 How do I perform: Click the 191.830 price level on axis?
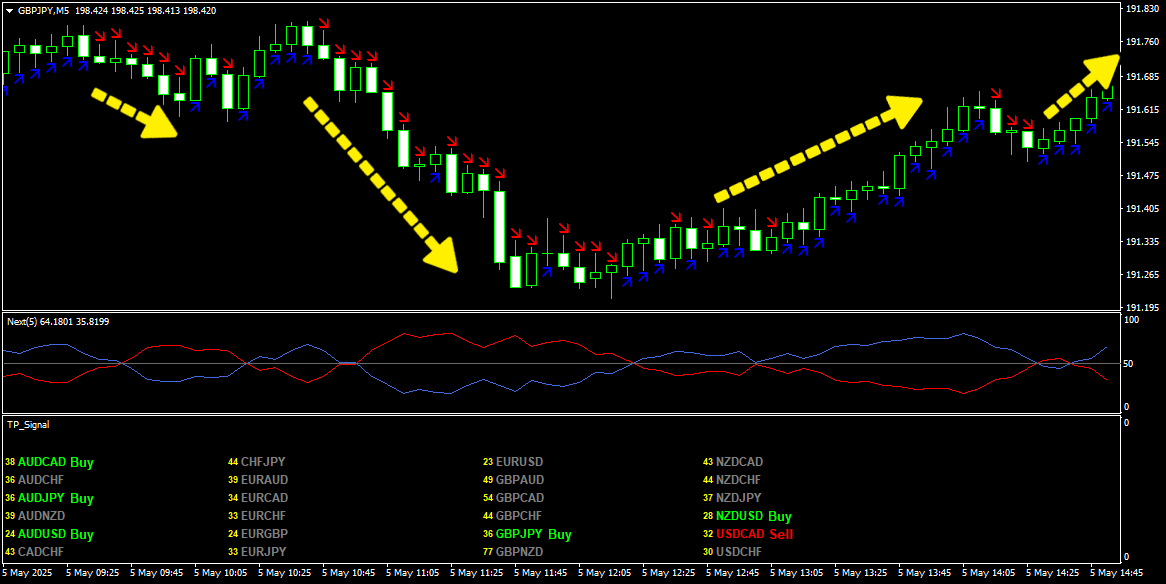[x=1140, y=9]
